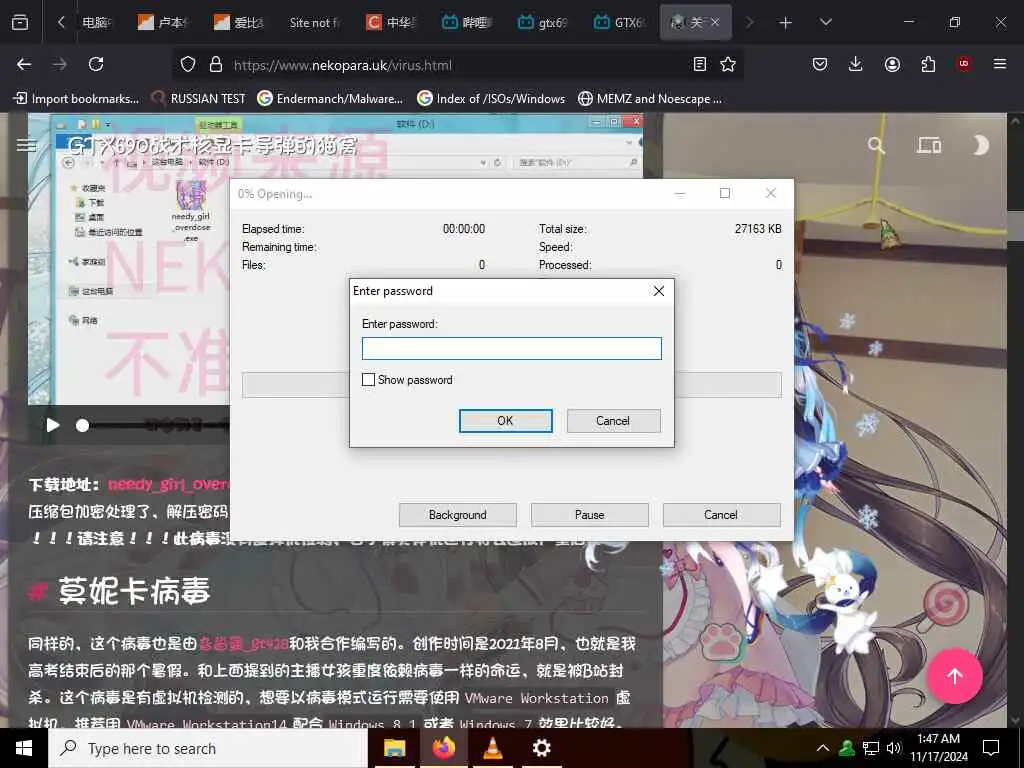Seek using the video progress handle
The image size is (1024, 768).
pyautogui.click(x=82, y=426)
